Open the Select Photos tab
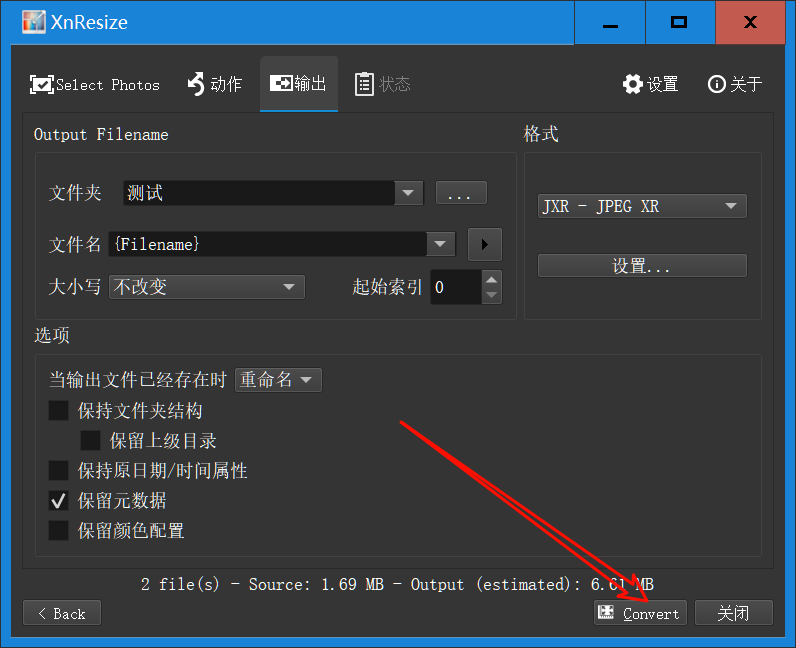 point(95,84)
